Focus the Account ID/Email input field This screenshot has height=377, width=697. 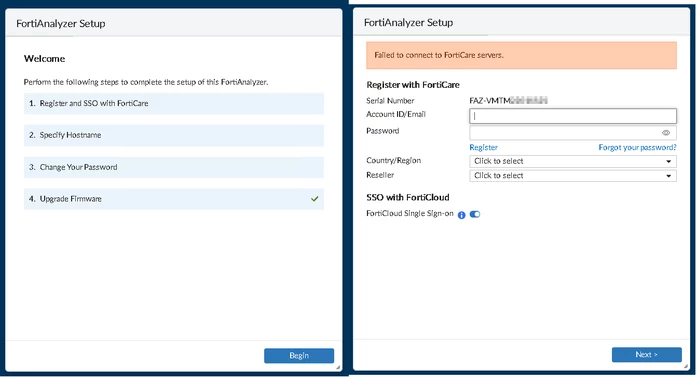click(573, 116)
